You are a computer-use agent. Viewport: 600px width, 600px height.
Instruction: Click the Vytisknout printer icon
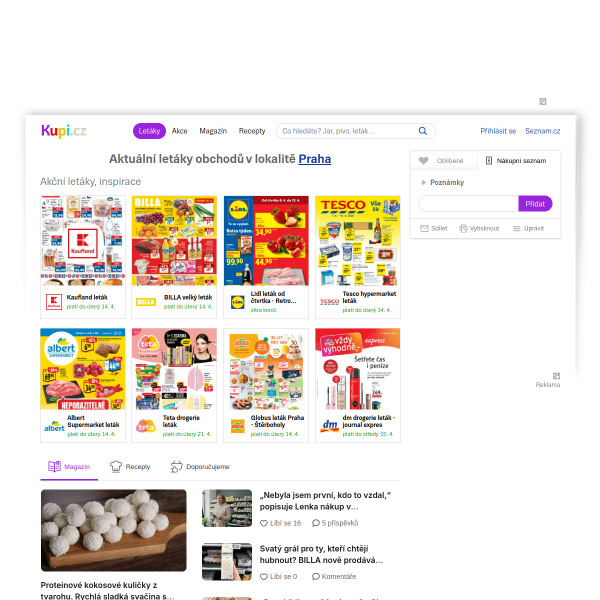(x=463, y=228)
